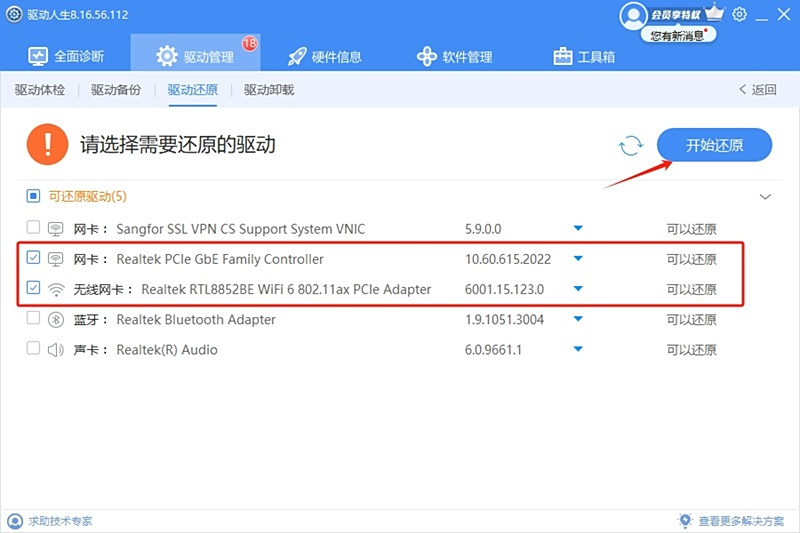Check the Realtek(R) Audio driver checkbox
This screenshot has width=800, height=533.
point(33,348)
